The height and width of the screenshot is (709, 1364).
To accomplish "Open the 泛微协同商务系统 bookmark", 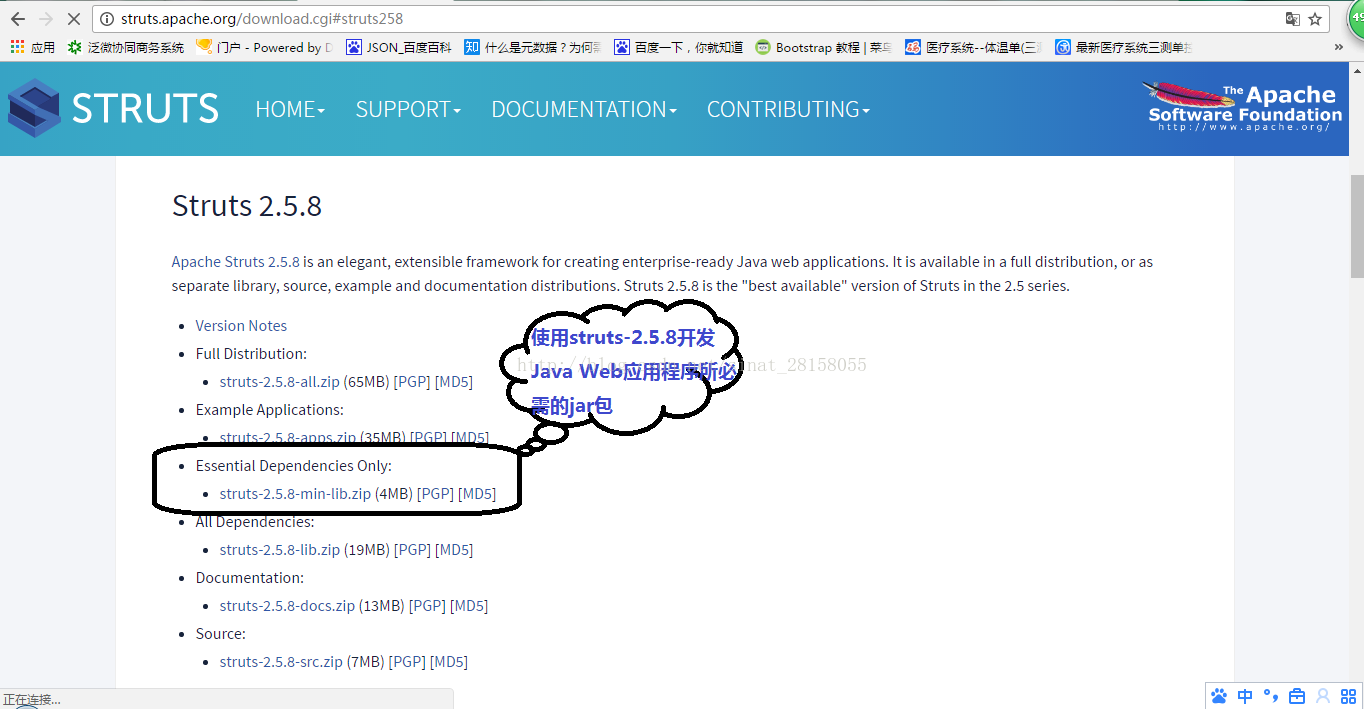I will pyautogui.click(x=126, y=47).
